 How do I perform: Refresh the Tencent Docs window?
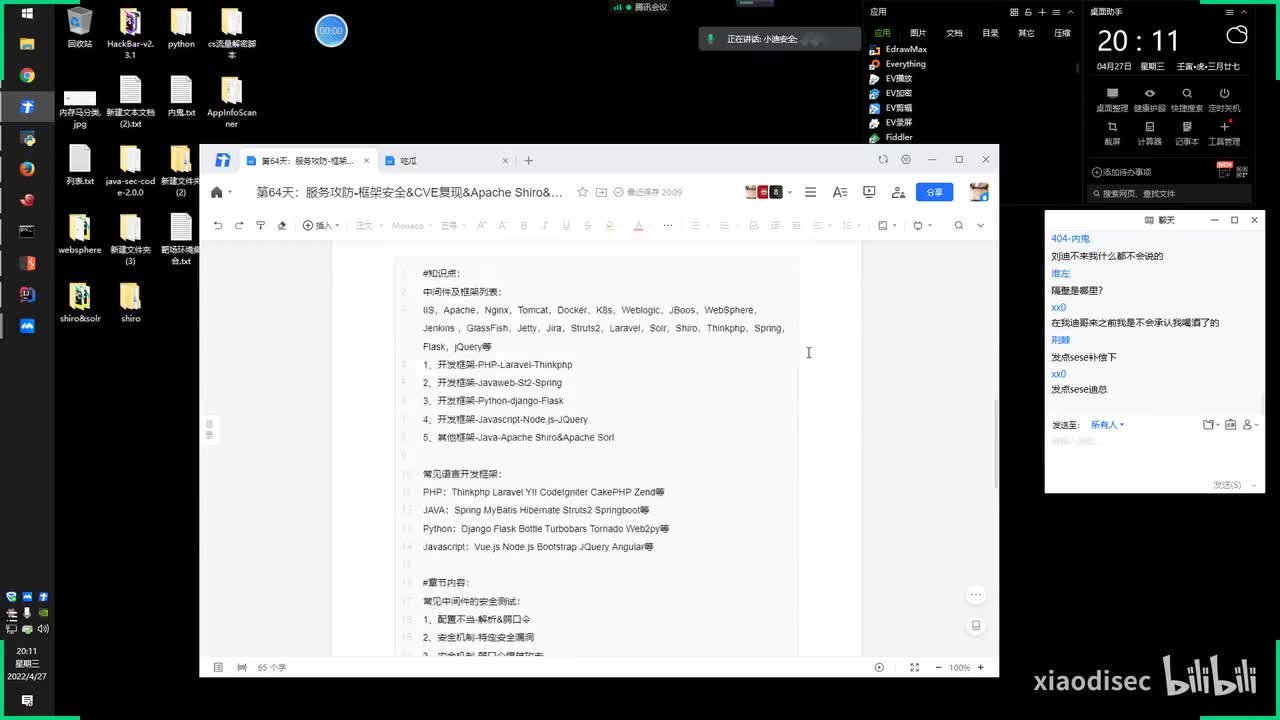click(883, 159)
